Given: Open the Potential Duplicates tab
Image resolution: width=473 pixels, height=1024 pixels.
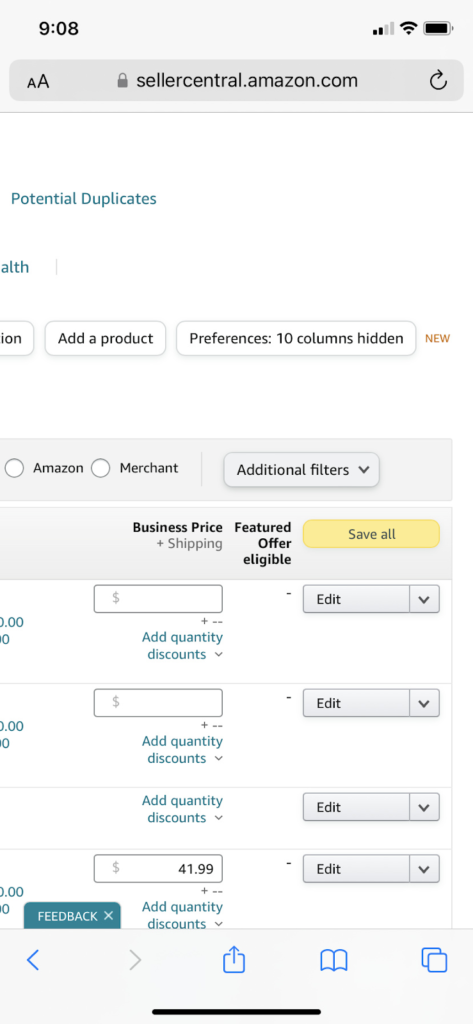Looking at the screenshot, I should tap(84, 199).
